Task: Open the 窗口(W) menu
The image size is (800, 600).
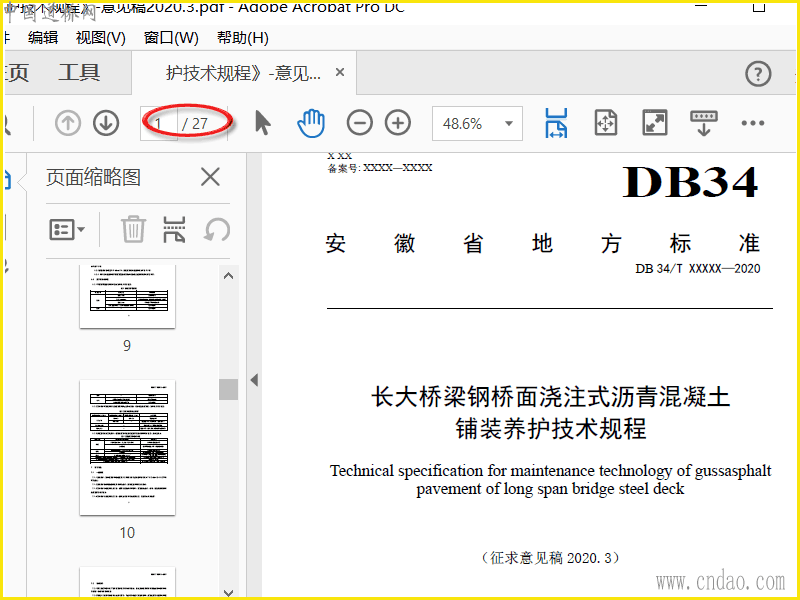Action: (171, 37)
